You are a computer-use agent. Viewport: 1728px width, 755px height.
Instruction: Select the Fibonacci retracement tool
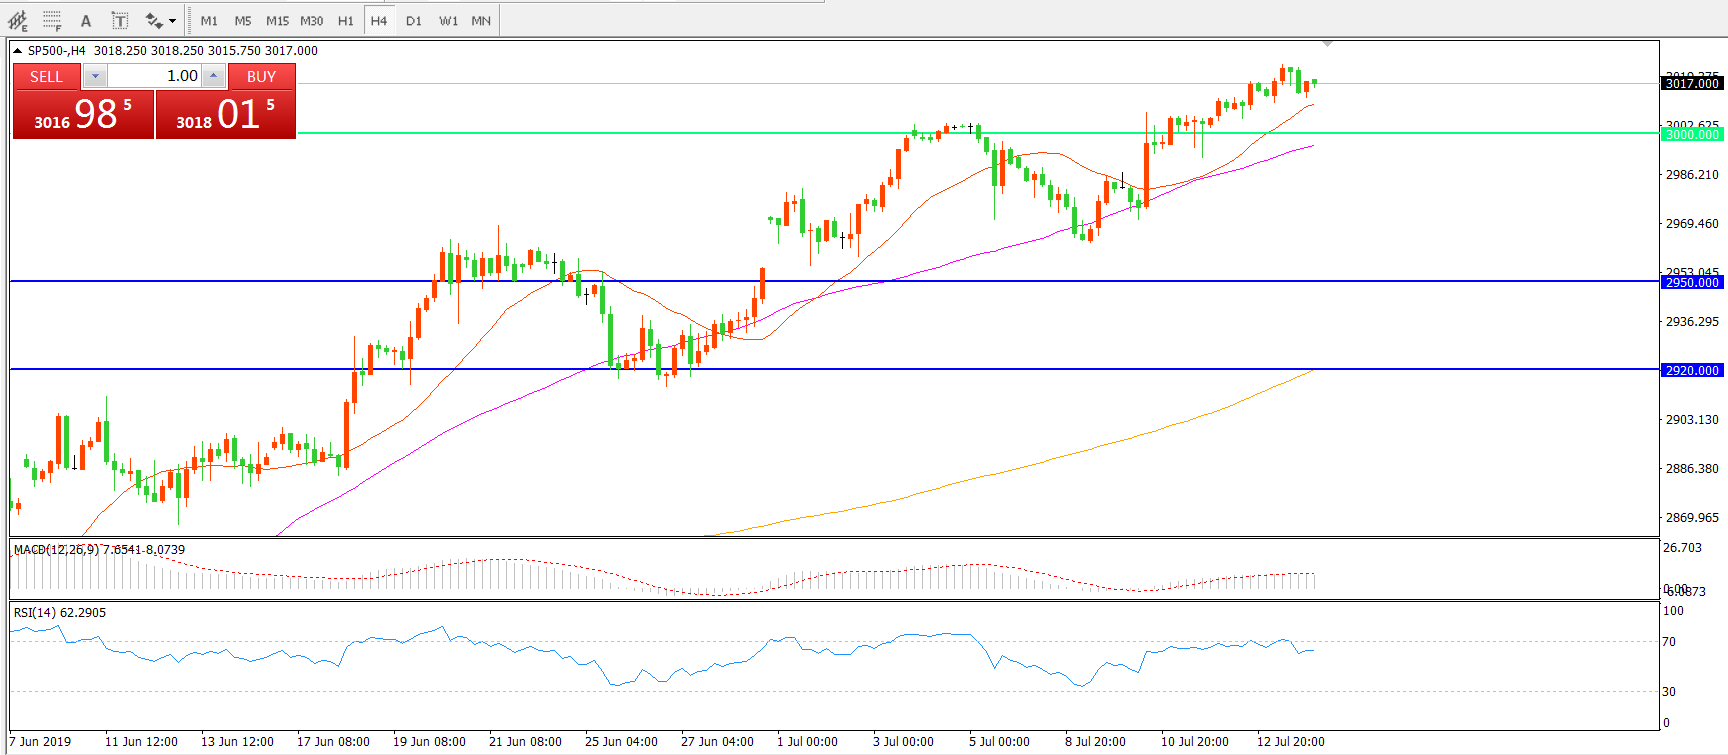point(52,20)
